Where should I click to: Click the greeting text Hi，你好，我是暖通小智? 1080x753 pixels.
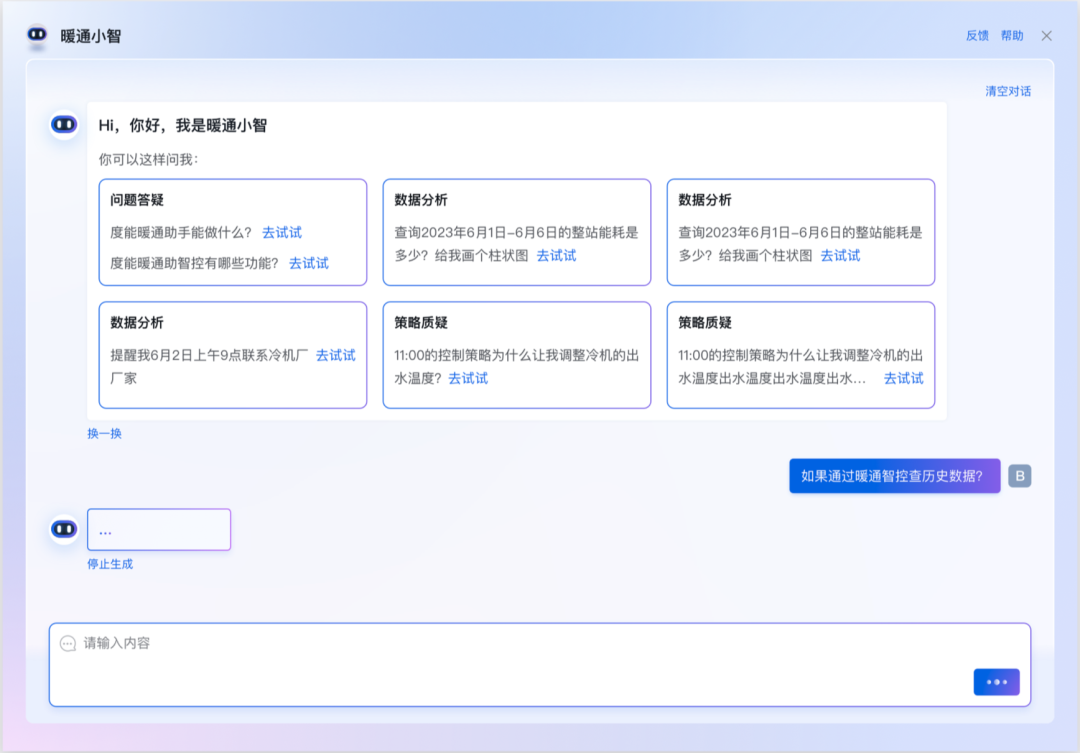point(183,125)
